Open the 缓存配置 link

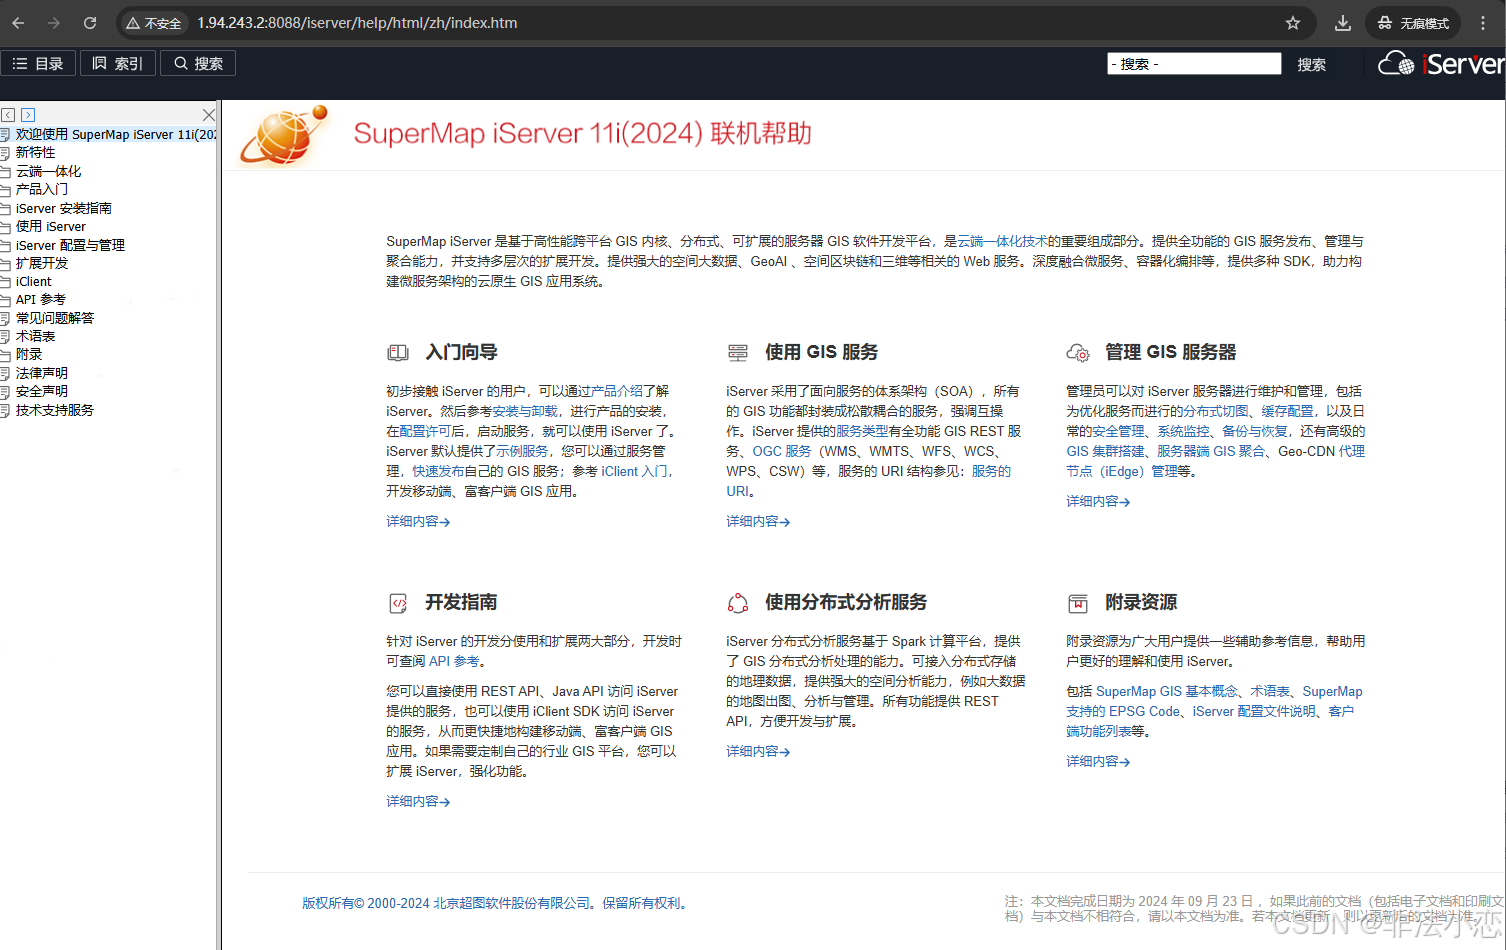click(1287, 411)
